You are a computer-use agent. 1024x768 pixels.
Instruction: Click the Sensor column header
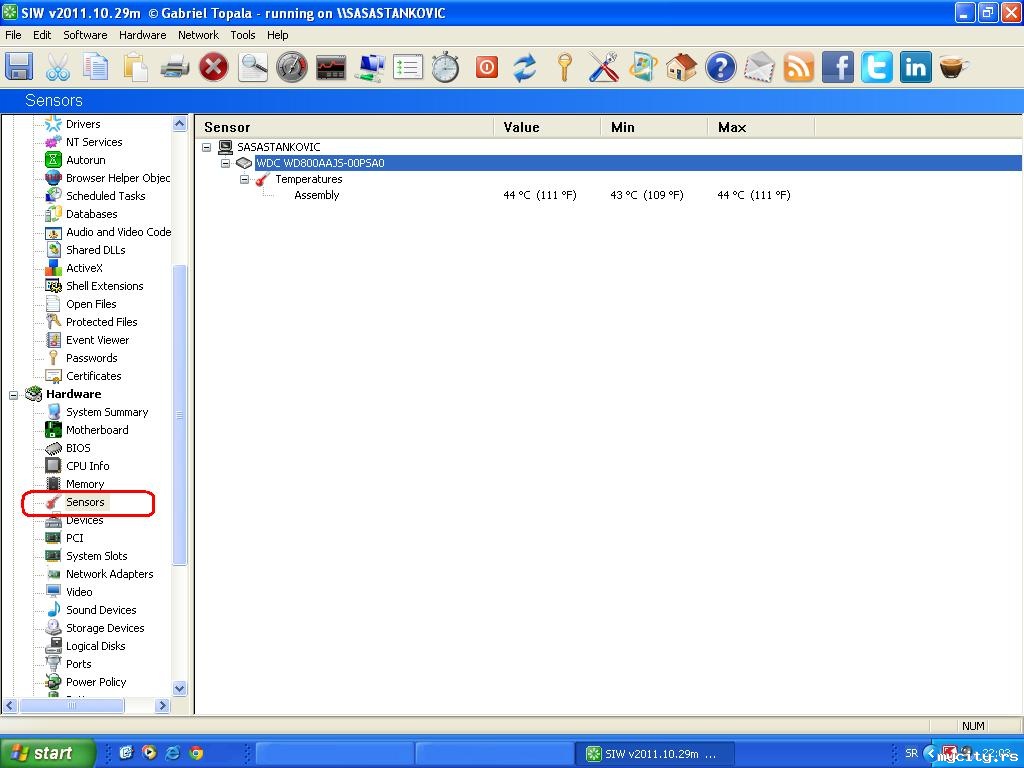(345, 127)
